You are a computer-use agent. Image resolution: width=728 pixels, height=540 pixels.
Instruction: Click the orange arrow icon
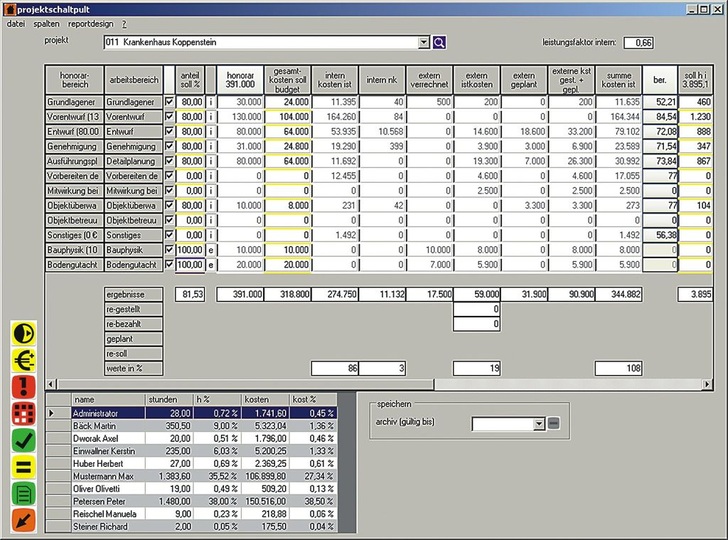[x=22, y=519]
